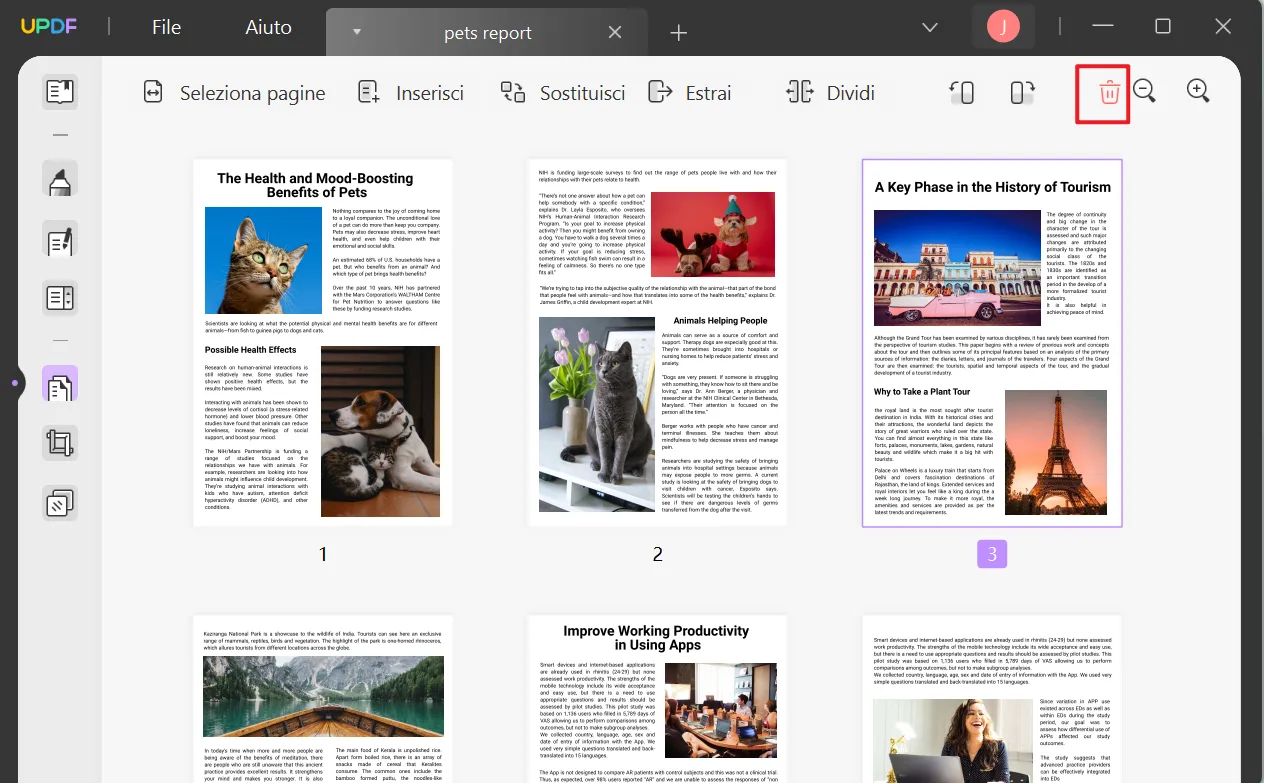Click the UPDF logo
1264x783 pixels.
48,27
